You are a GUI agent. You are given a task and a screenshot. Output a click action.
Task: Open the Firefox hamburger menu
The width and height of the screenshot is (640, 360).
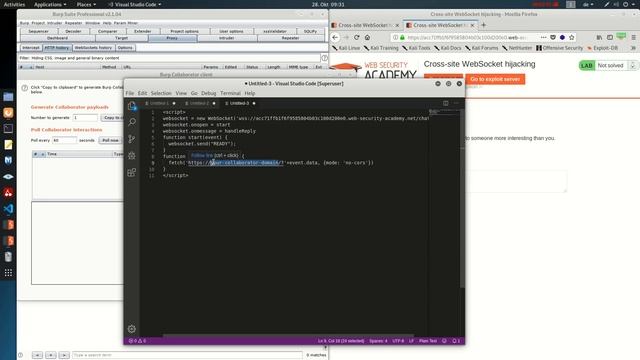pyautogui.click(x=633, y=37)
